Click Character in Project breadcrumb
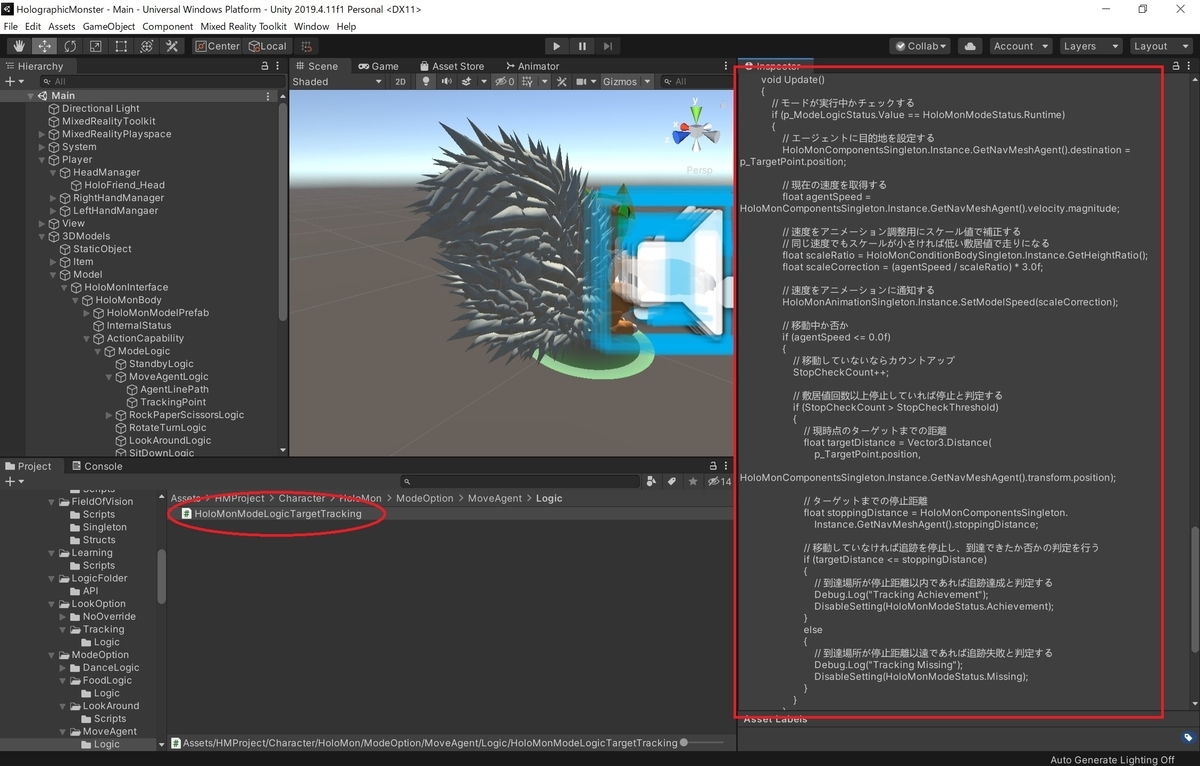Image resolution: width=1200 pixels, height=766 pixels. click(302, 498)
